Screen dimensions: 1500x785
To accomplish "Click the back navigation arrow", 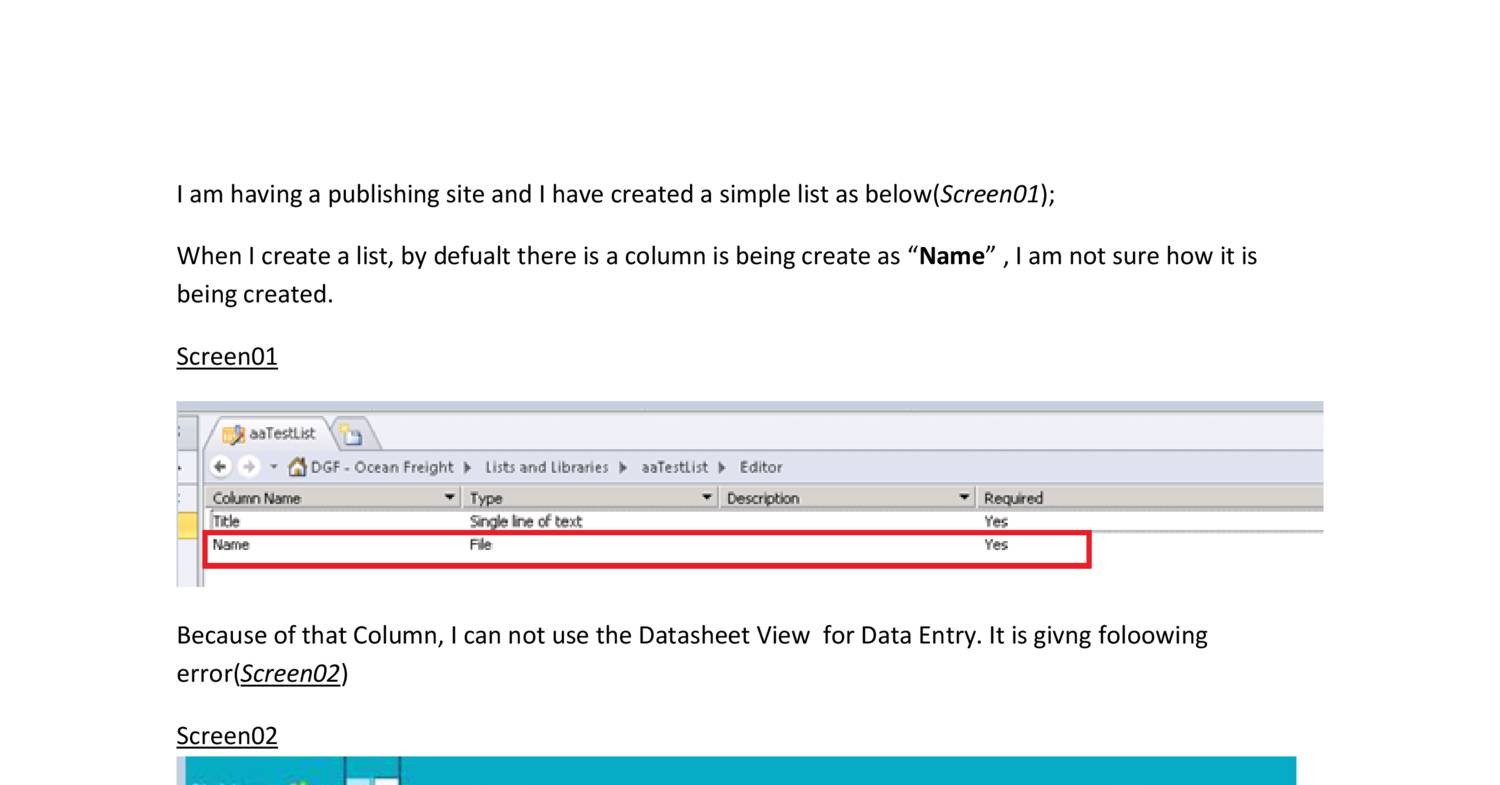I will click(x=221, y=467).
